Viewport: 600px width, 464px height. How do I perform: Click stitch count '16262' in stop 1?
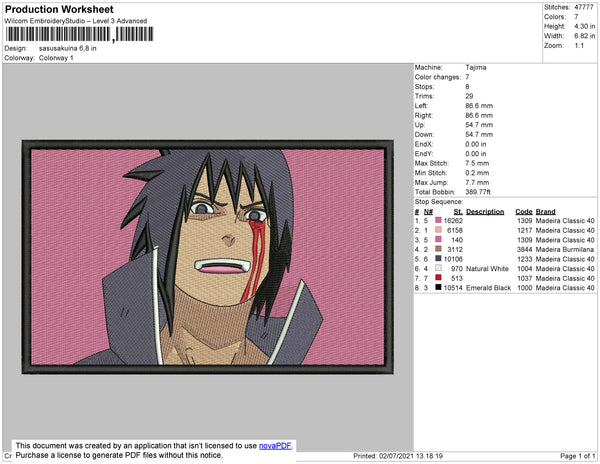click(x=453, y=221)
